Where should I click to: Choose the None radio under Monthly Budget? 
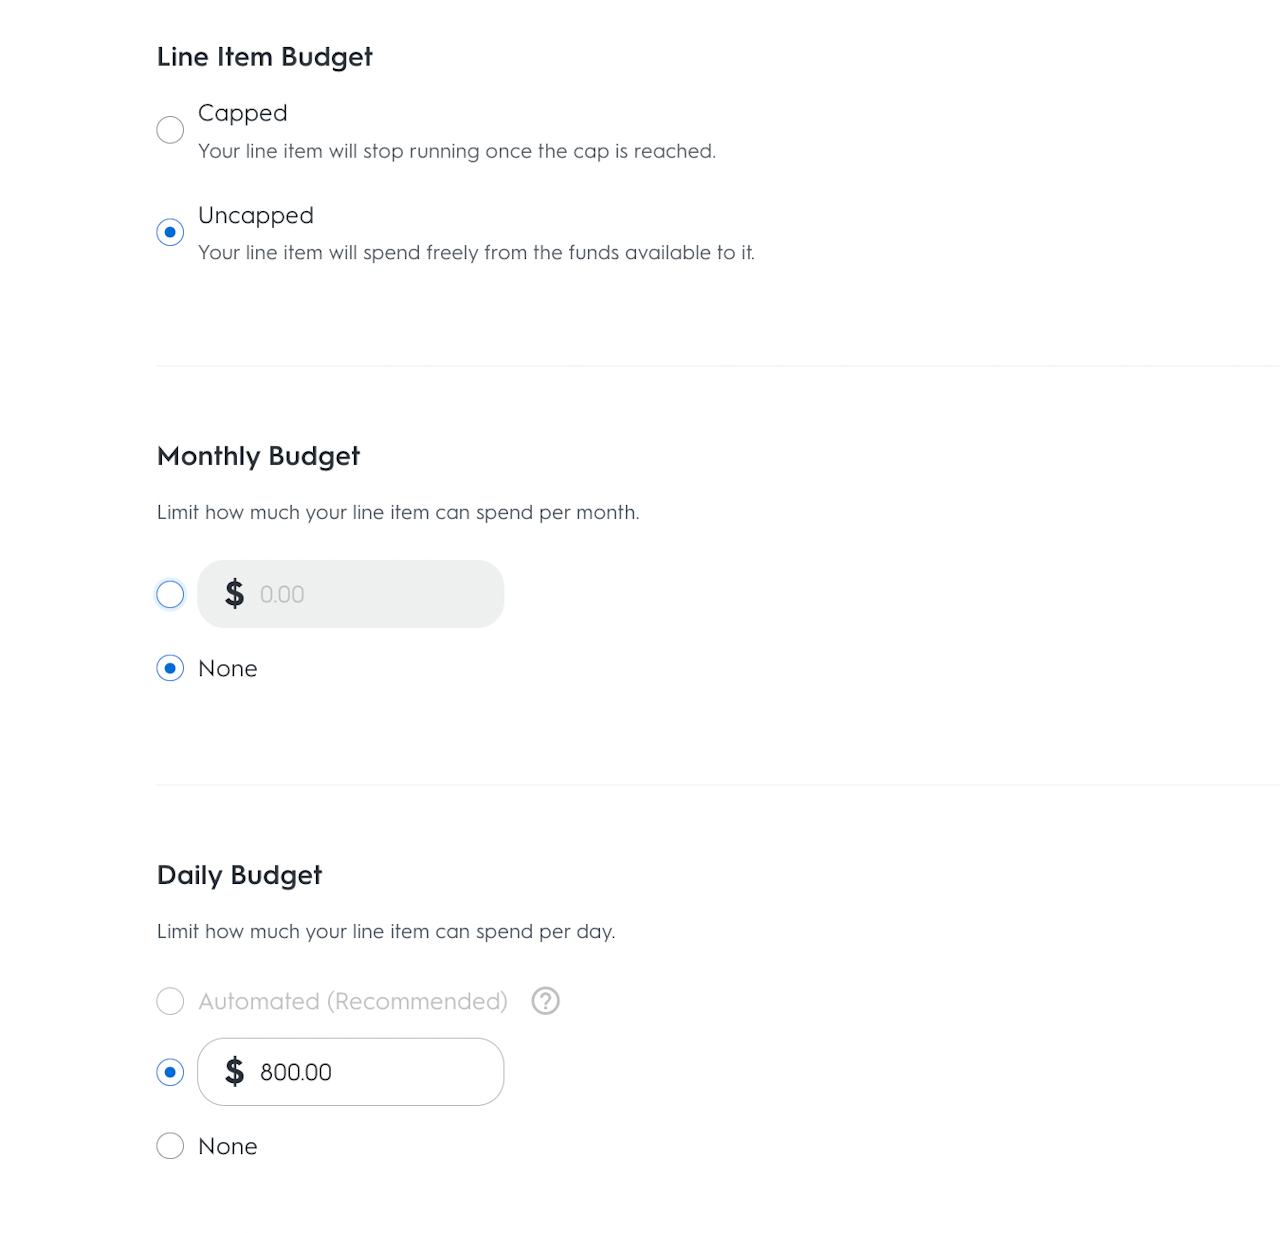pyautogui.click(x=170, y=668)
